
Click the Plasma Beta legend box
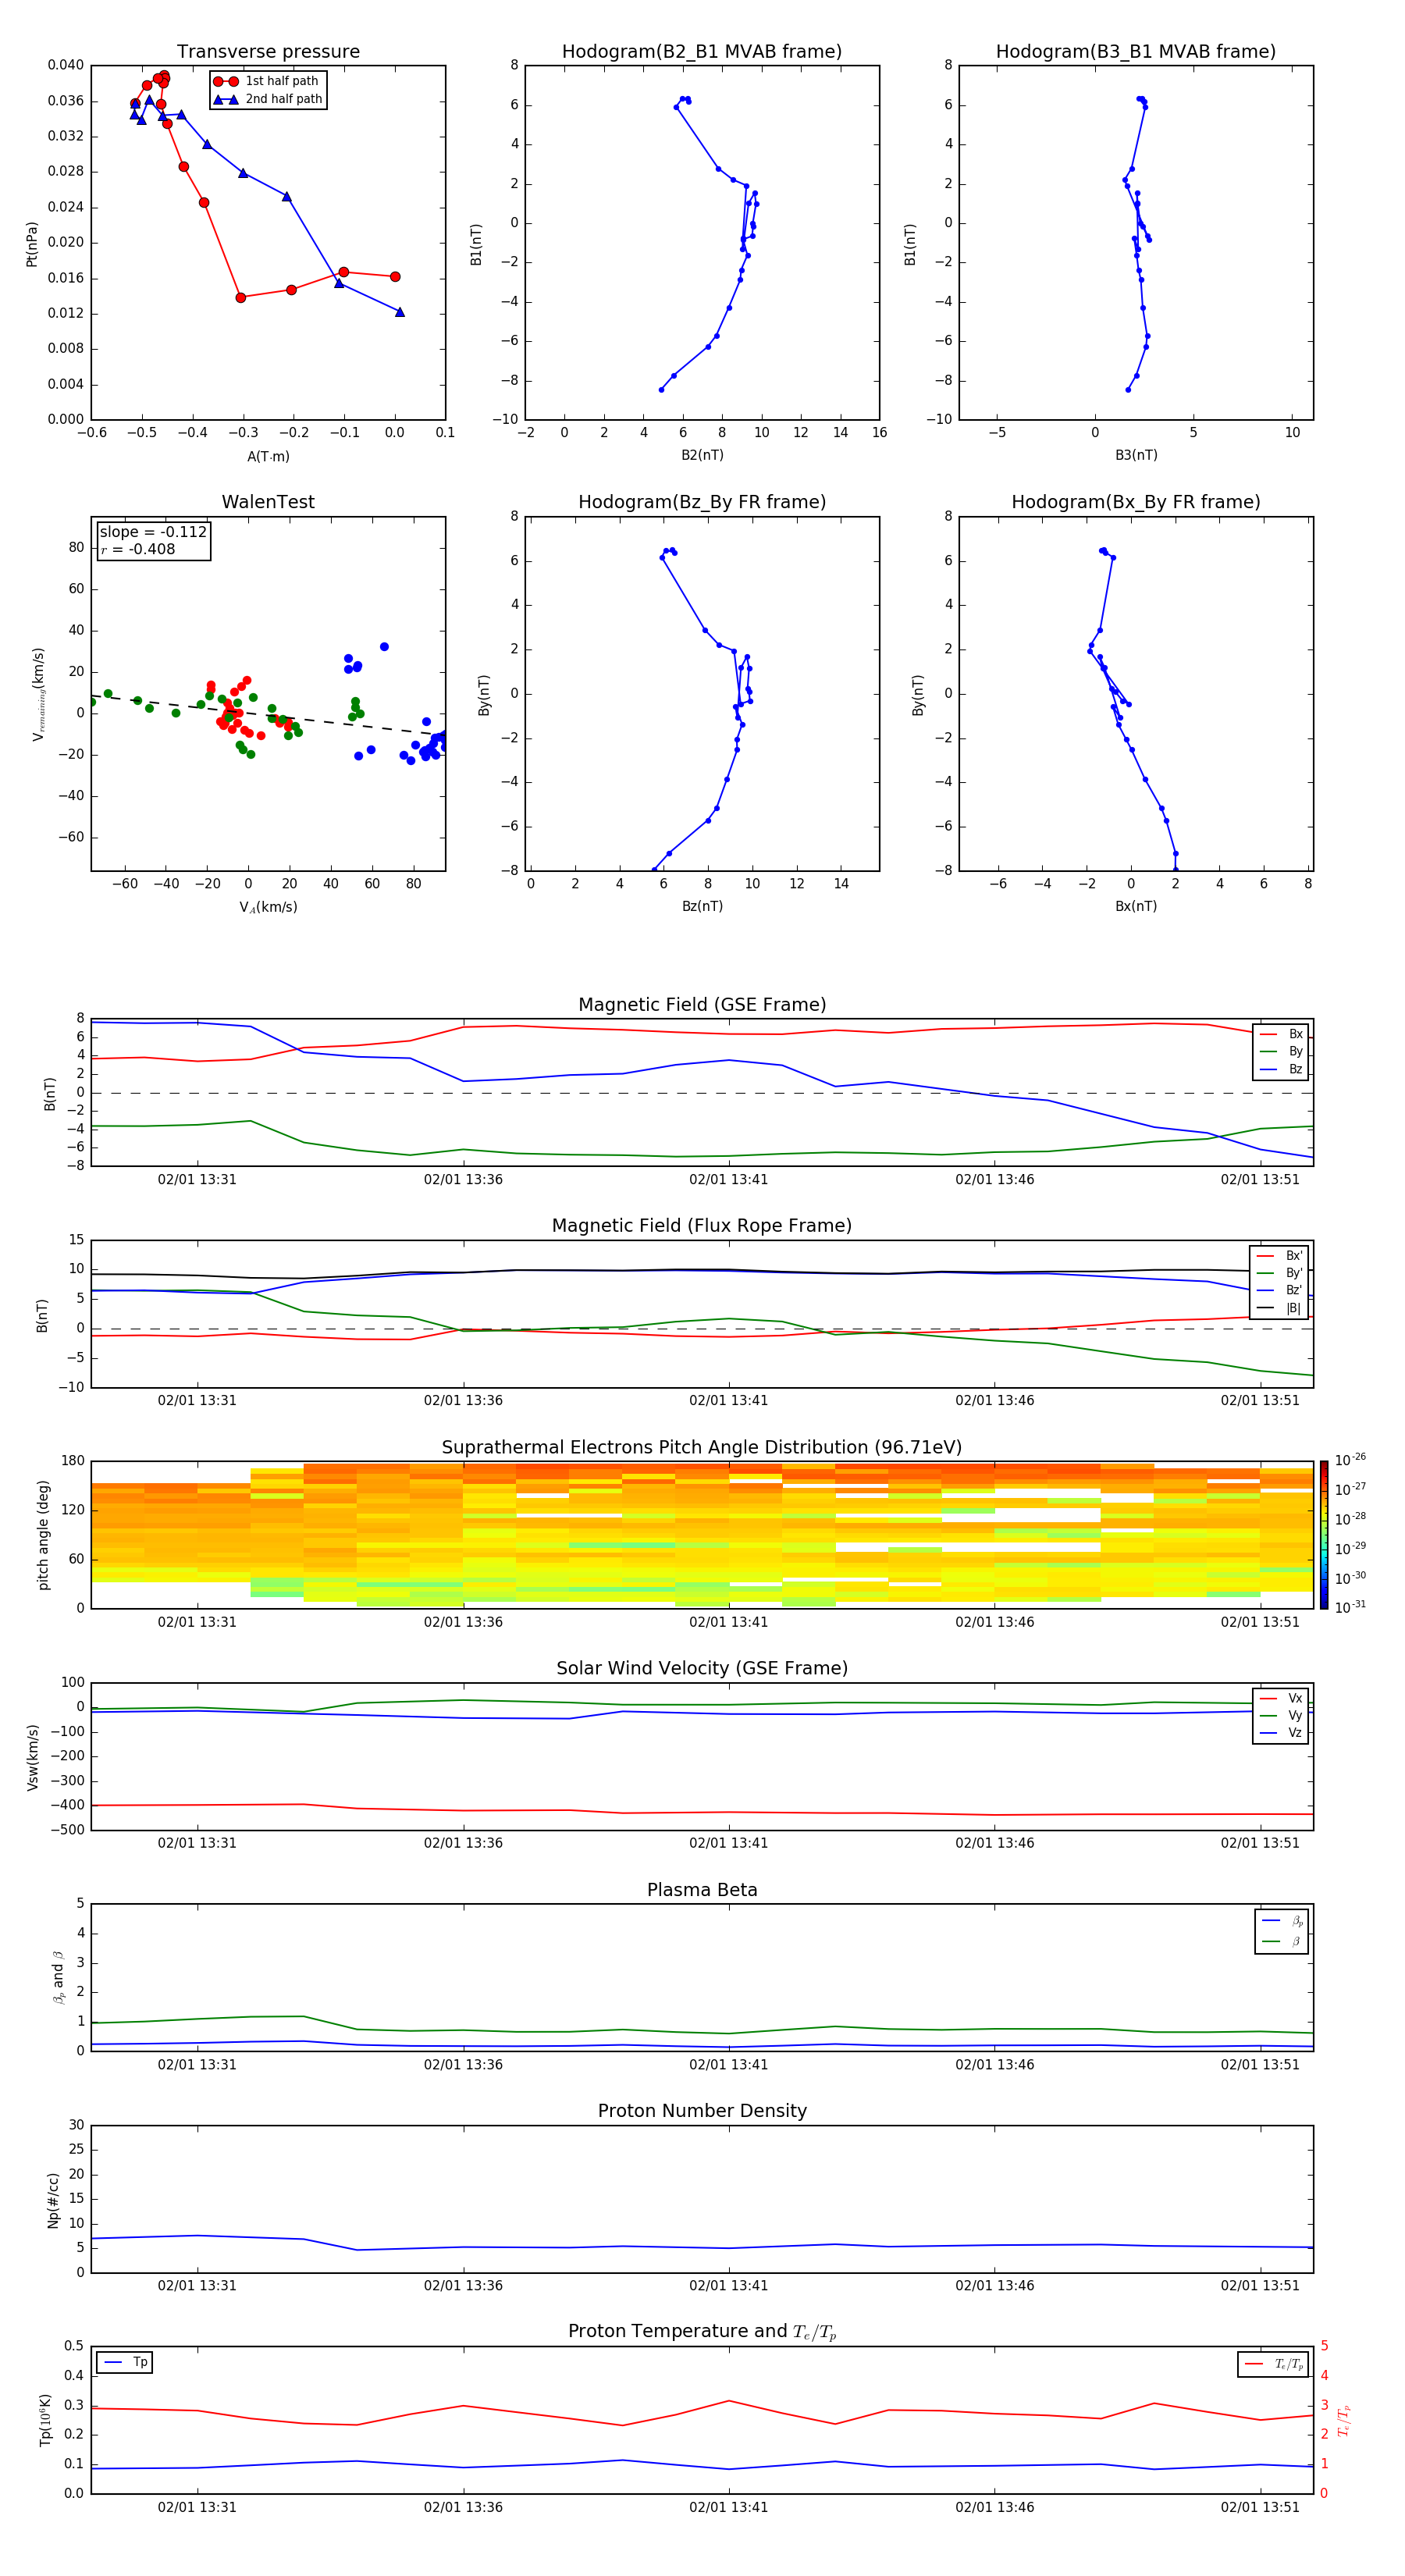click(x=1282, y=1931)
